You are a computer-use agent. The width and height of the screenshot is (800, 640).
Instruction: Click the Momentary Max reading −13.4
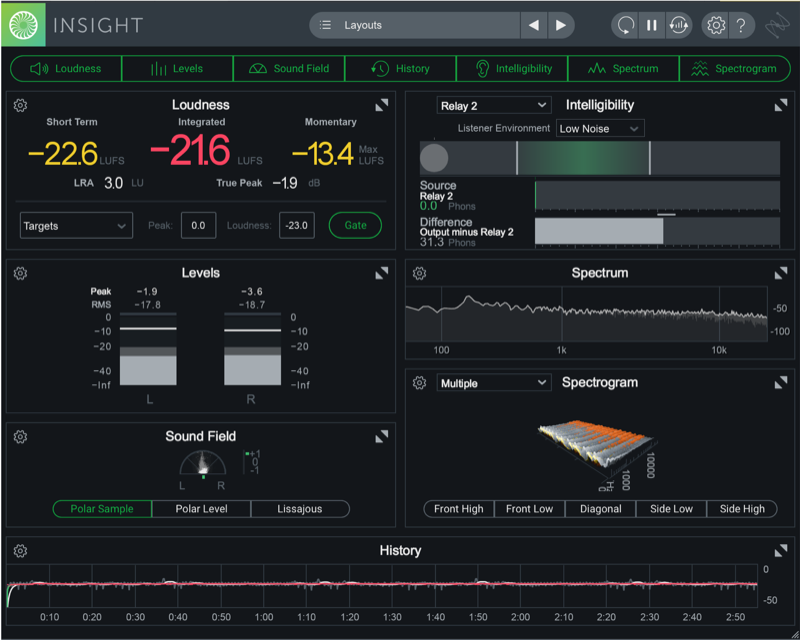click(x=322, y=154)
